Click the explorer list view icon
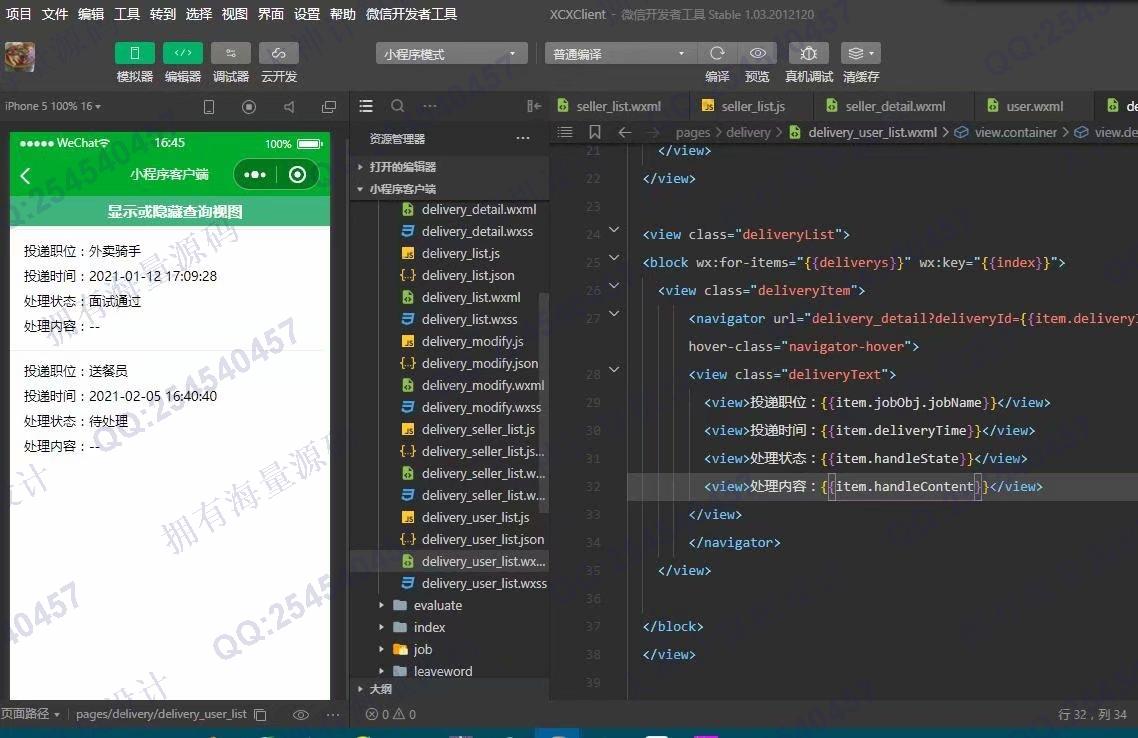This screenshot has height=738, width=1138. point(366,106)
